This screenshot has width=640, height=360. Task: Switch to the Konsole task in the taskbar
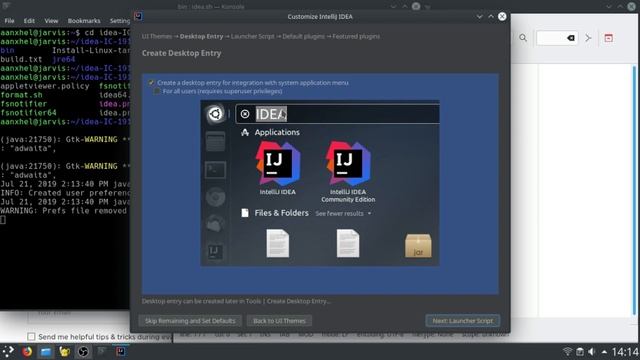tap(102, 351)
